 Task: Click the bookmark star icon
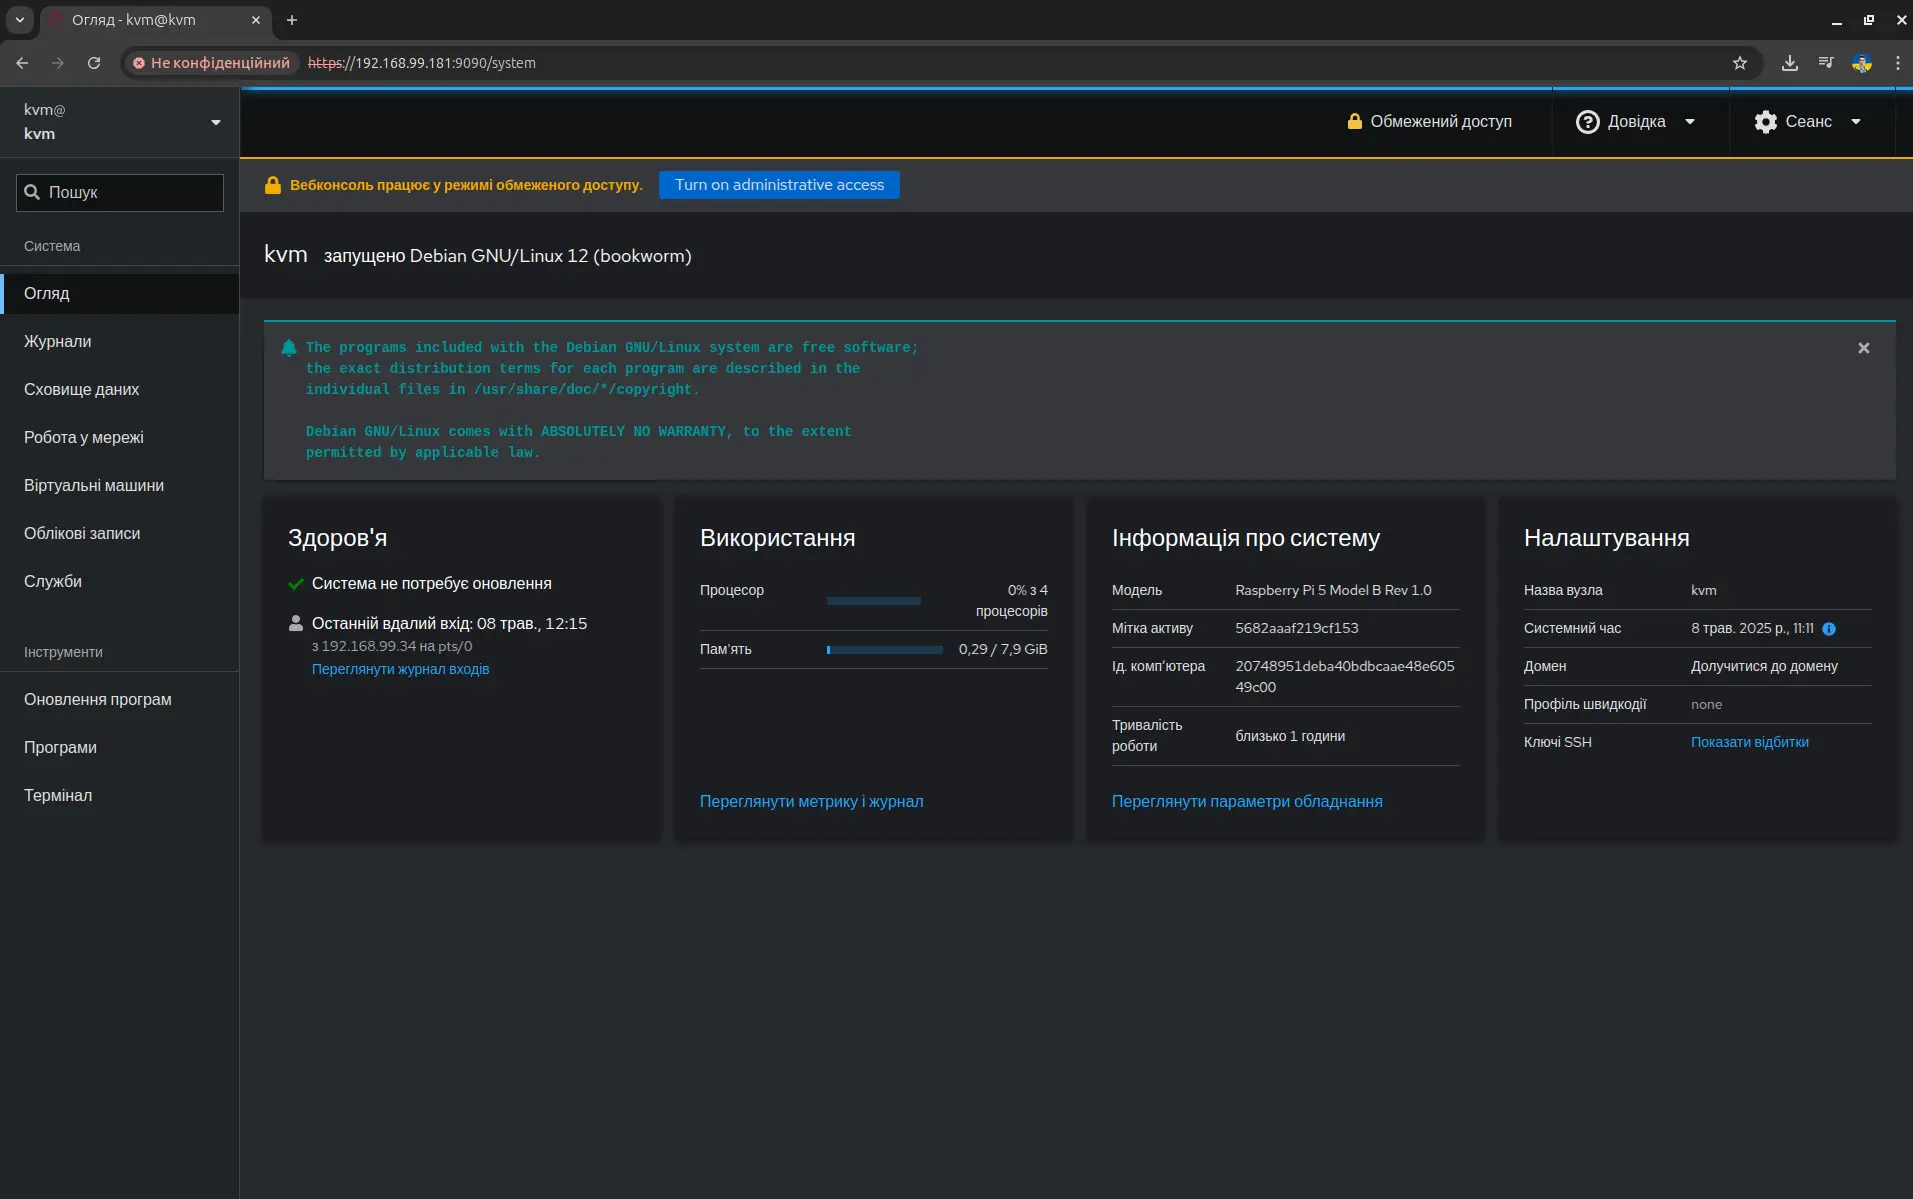[x=1740, y=63]
